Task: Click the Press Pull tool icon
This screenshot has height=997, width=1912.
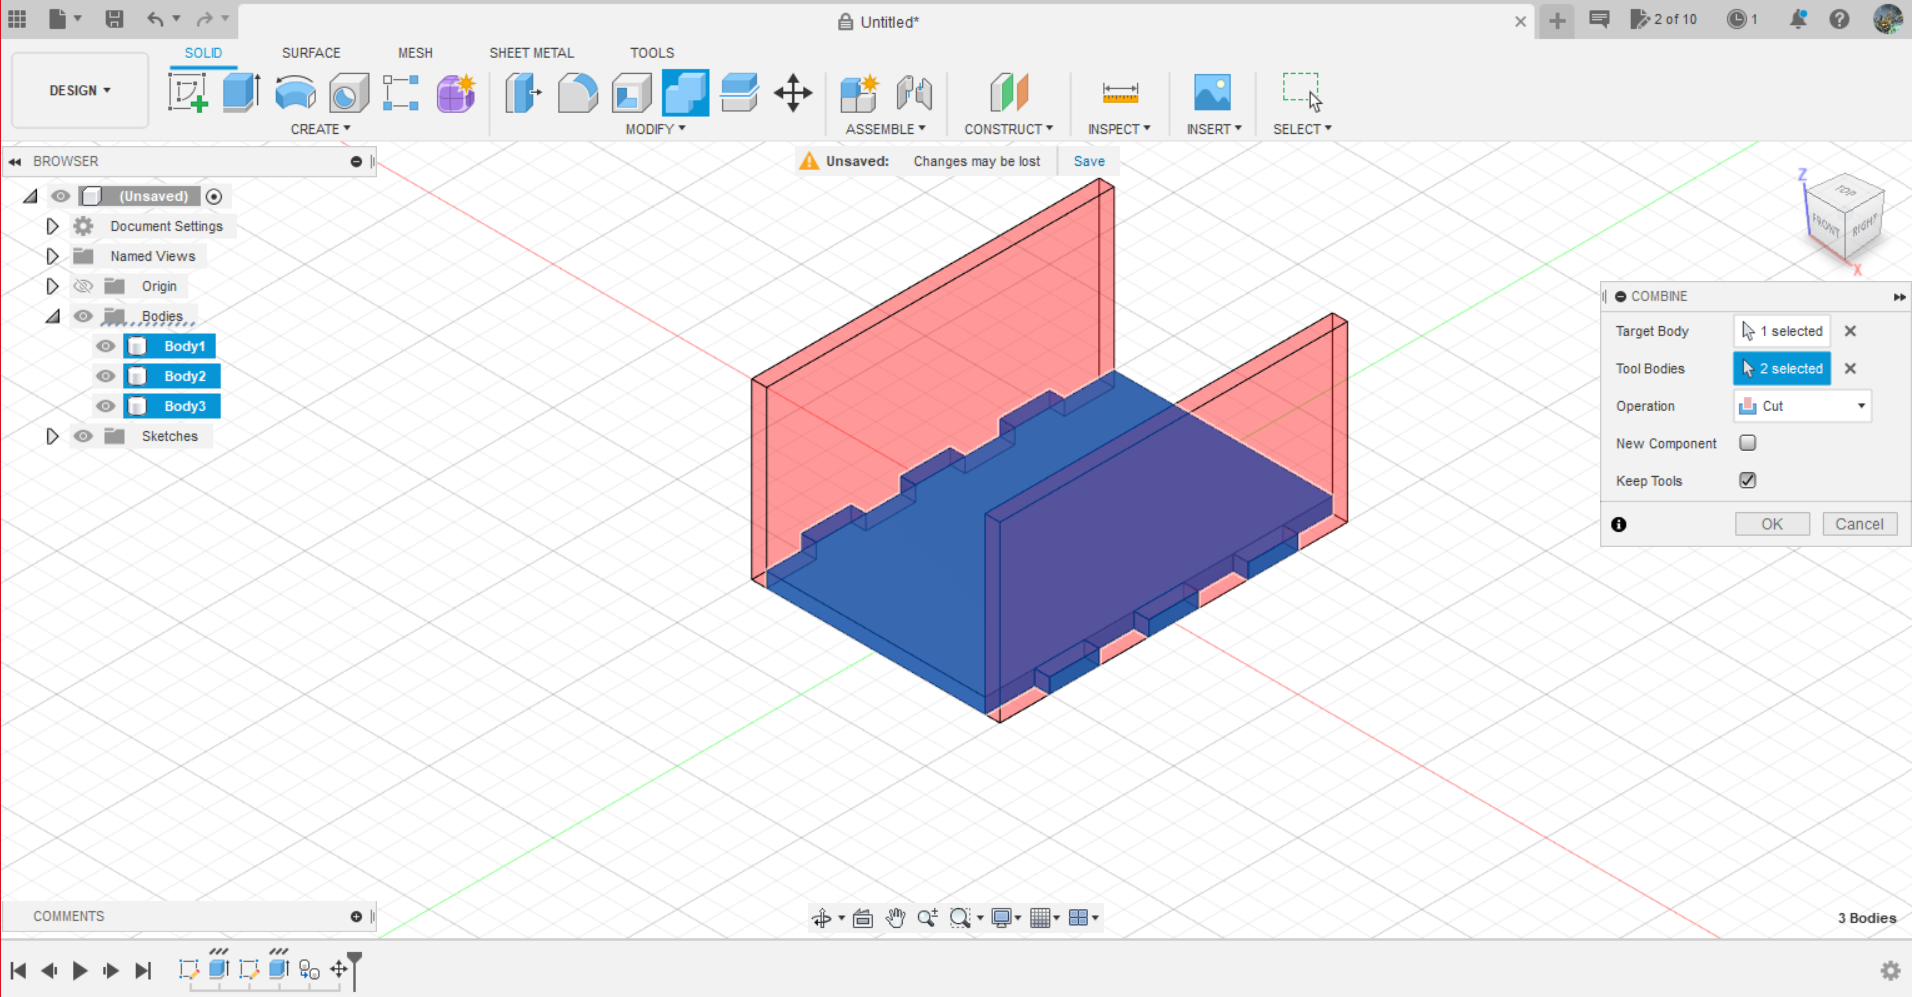Action: tap(523, 93)
